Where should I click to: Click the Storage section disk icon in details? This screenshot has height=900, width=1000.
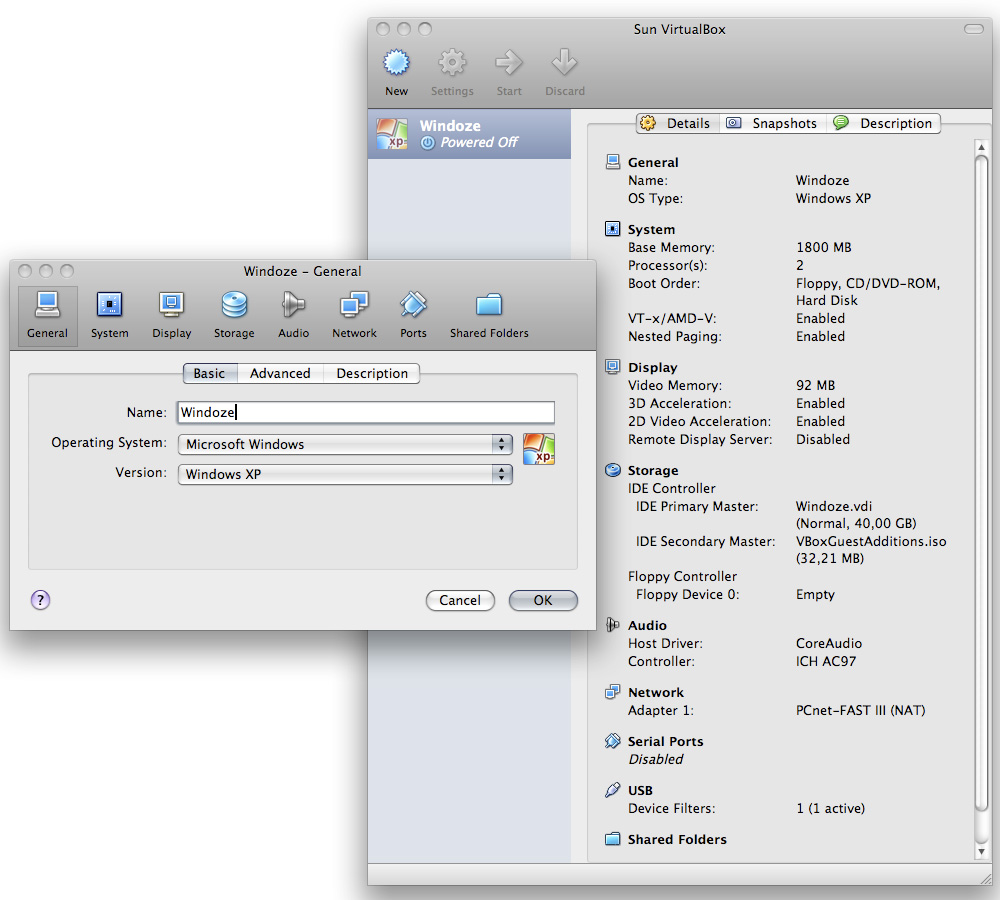pyautogui.click(x=612, y=470)
